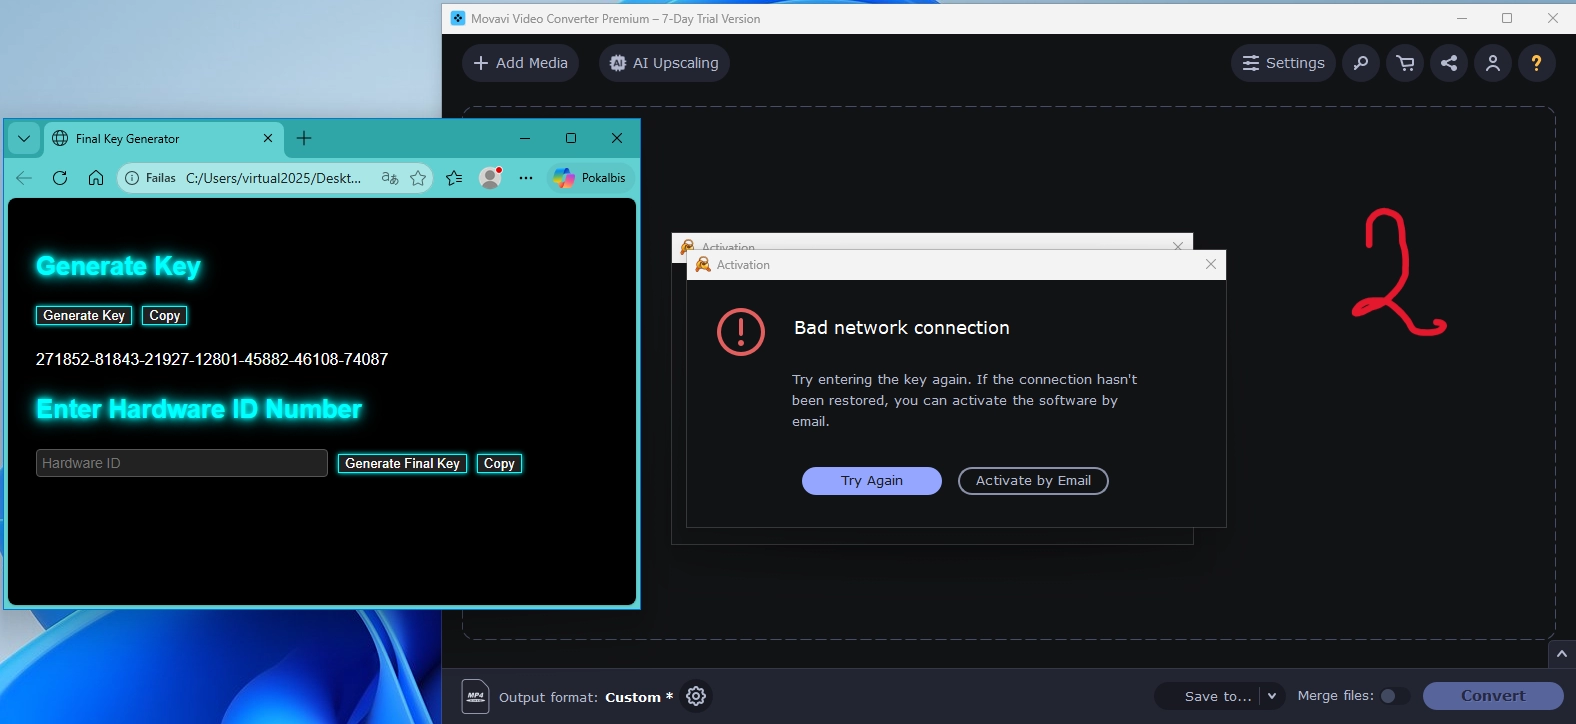Click the share icon in Movavi toolbar
Screen dimensions: 1576x724
(x=1449, y=63)
